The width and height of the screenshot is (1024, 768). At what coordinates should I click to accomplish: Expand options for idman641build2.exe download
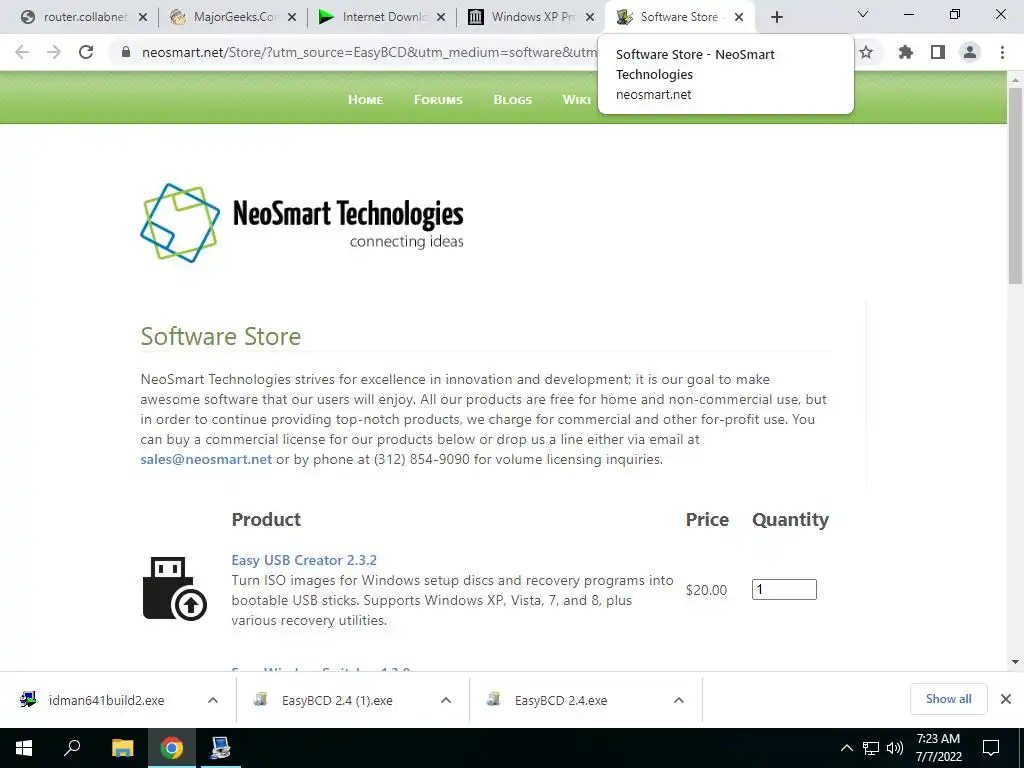click(213, 700)
